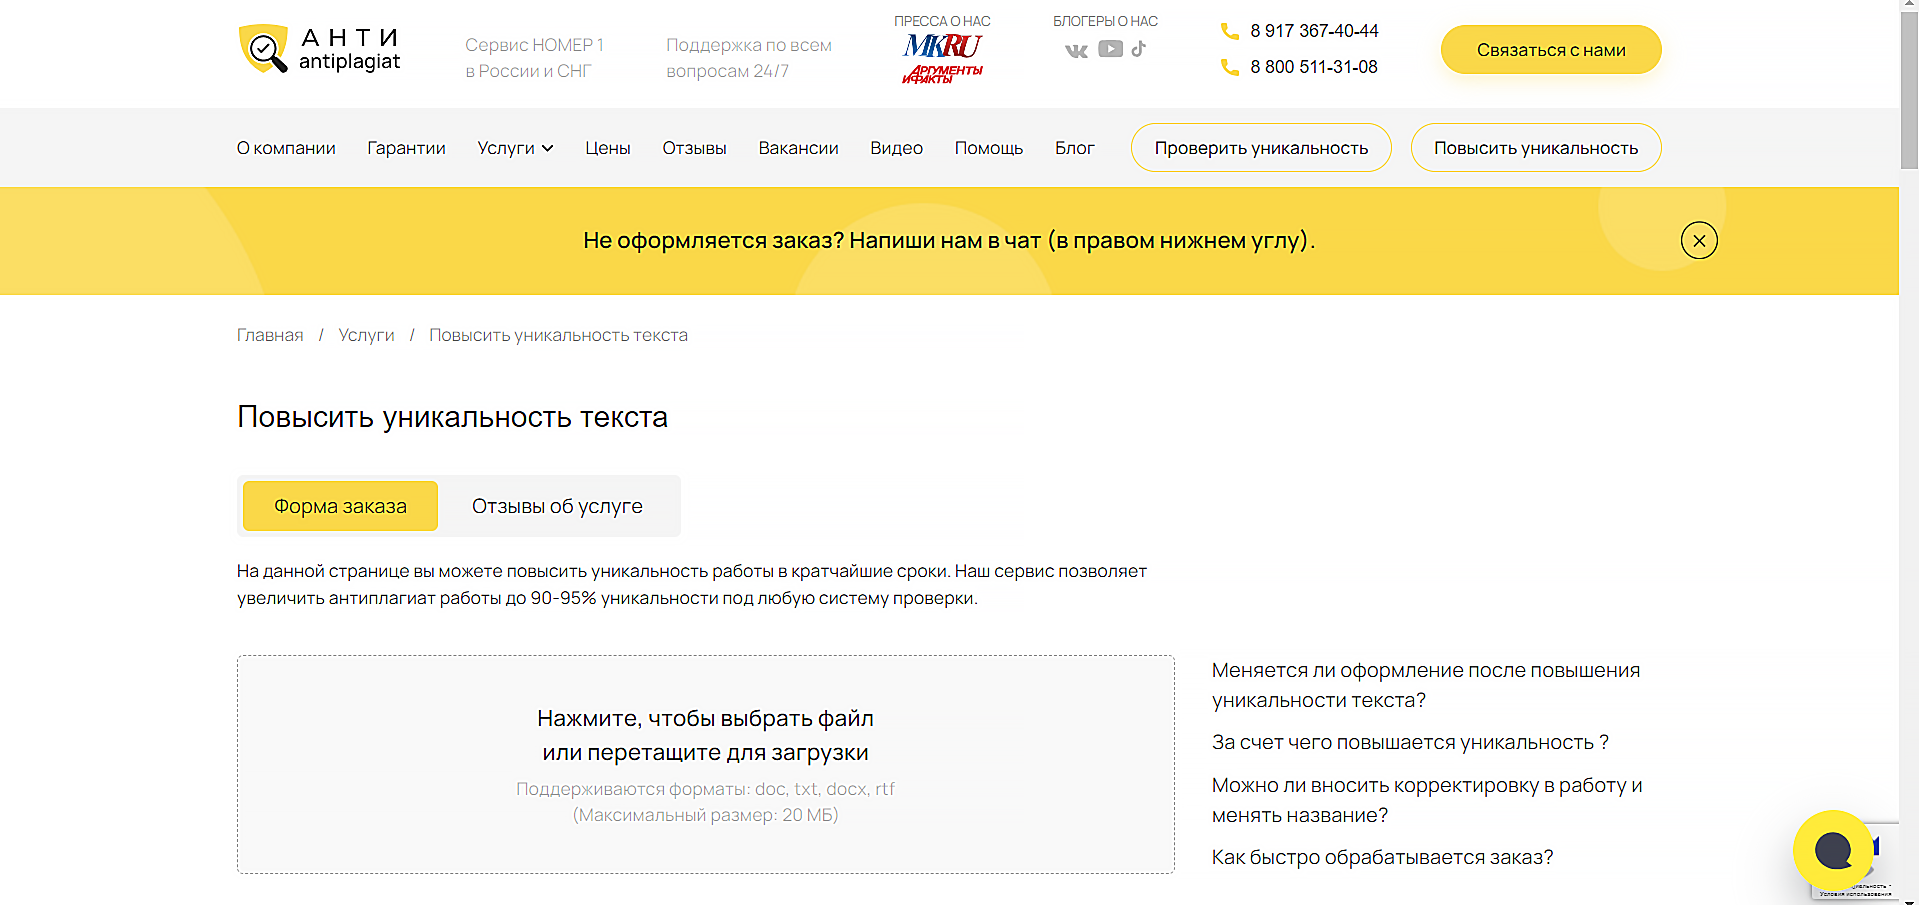Open Отзывы menu item
Image resolution: width=1919 pixels, height=905 pixels.
pyautogui.click(x=694, y=148)
